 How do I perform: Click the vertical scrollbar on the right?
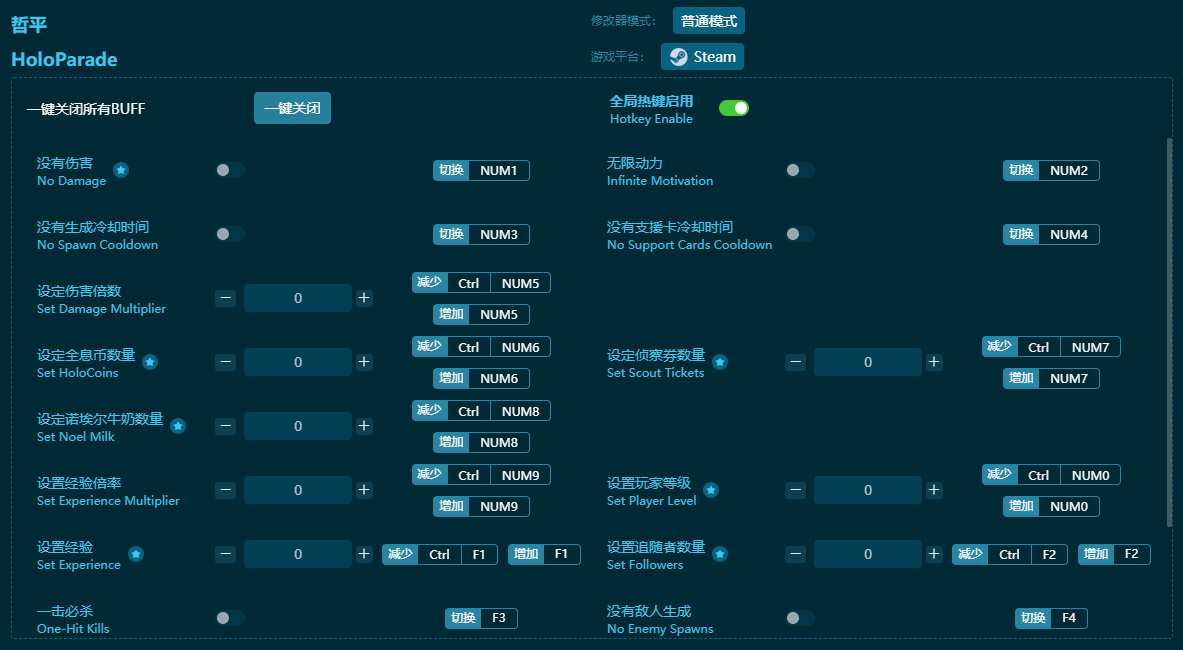click(x=1169, y=330)
